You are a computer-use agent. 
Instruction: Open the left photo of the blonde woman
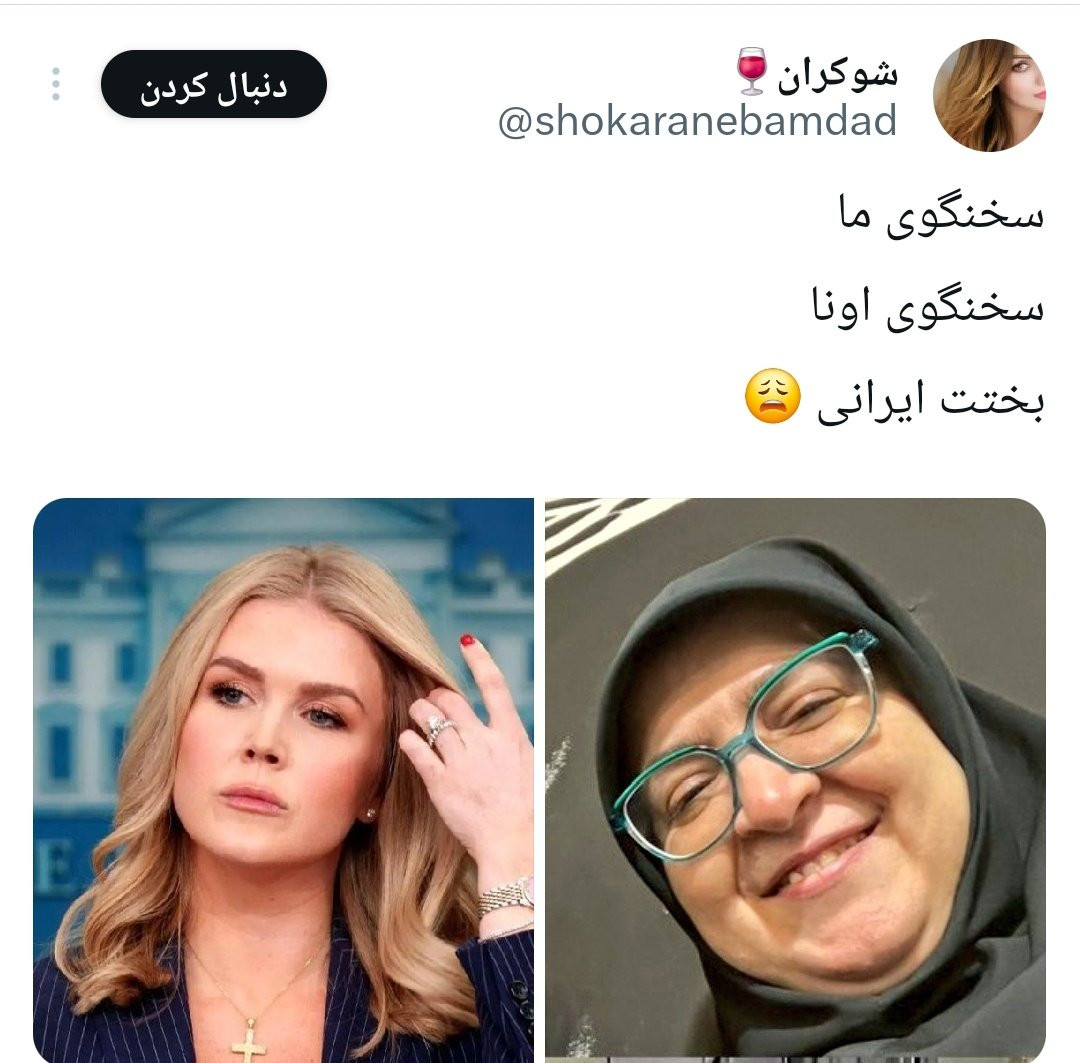tap(283, 780)
